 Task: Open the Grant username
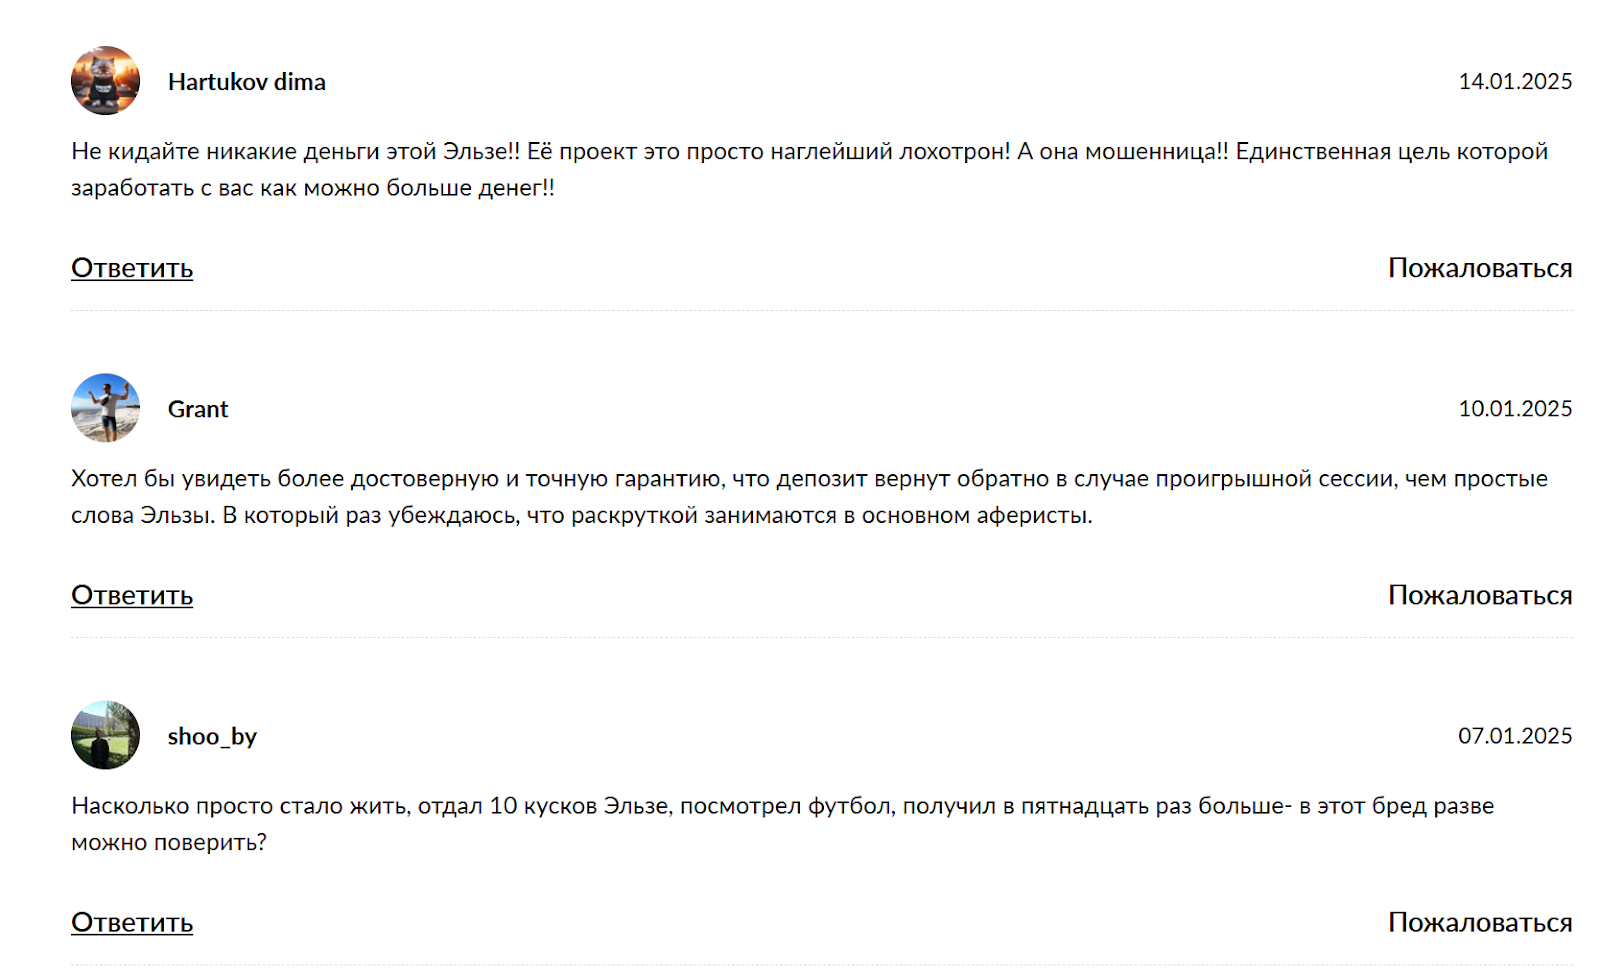coord(198,409)
